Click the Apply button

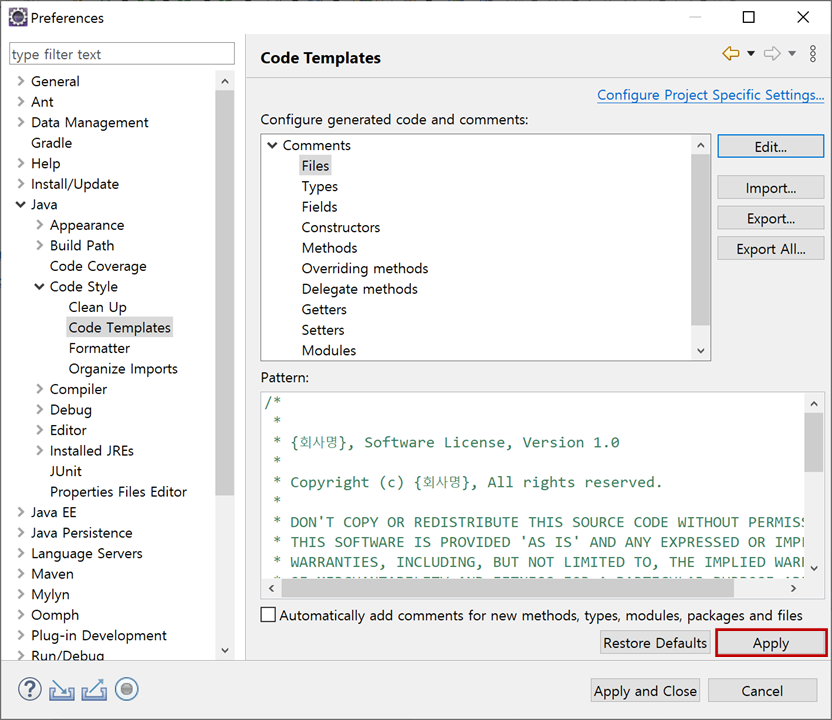[x=770, y=643]
